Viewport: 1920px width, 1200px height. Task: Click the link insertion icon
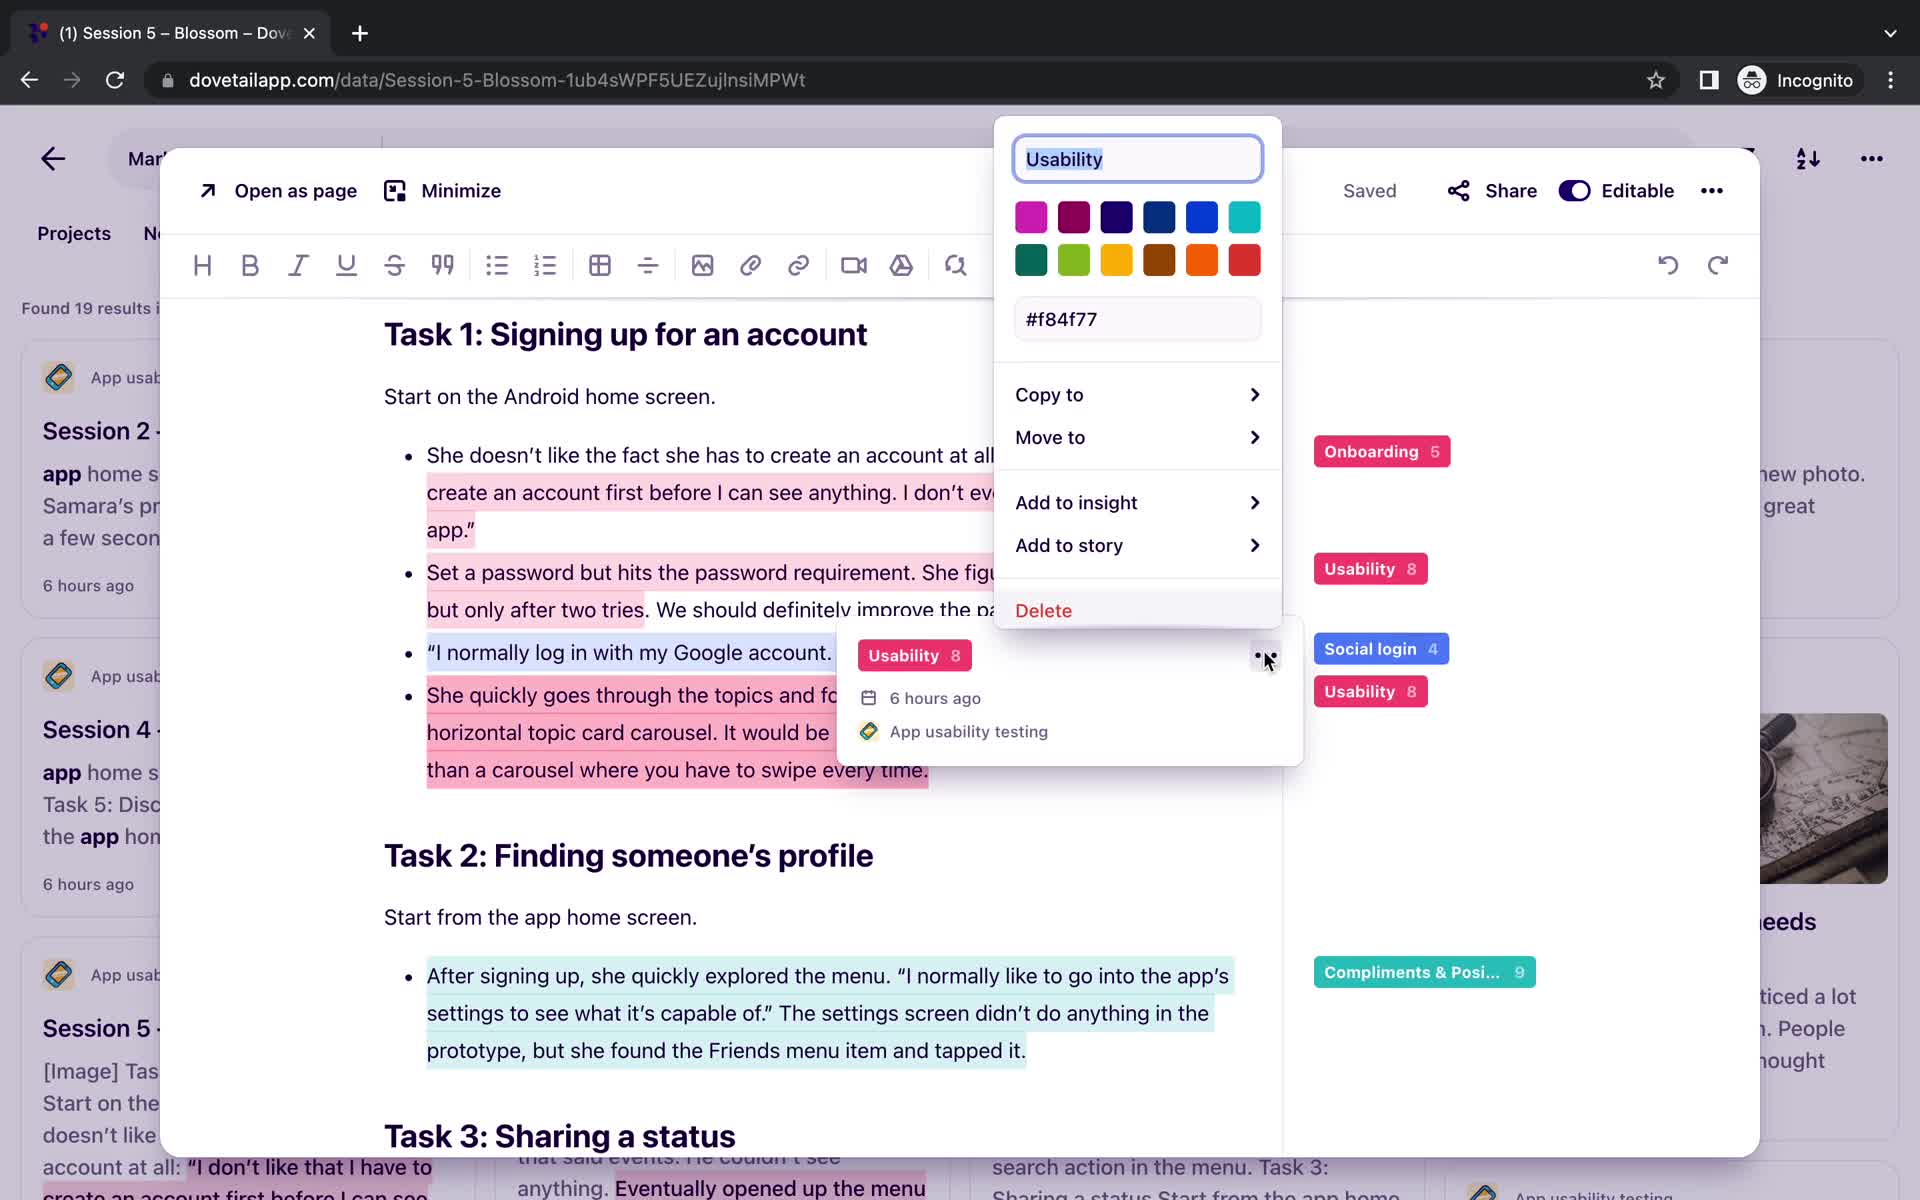tap(798, 264)
